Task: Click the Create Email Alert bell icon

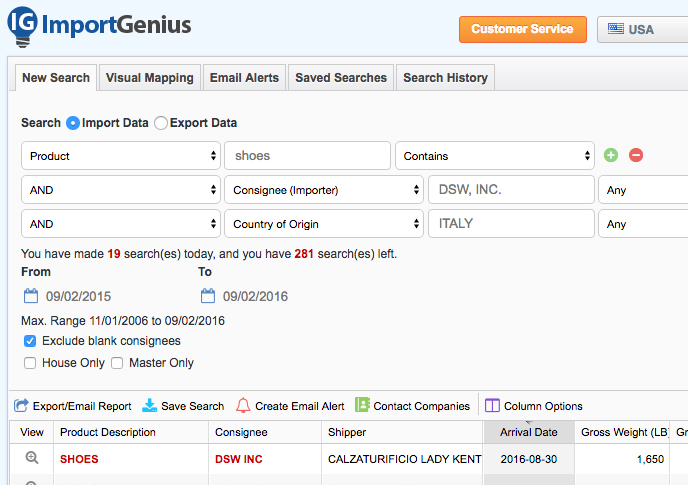Action: pyautogui.click(x=243, y=406)
